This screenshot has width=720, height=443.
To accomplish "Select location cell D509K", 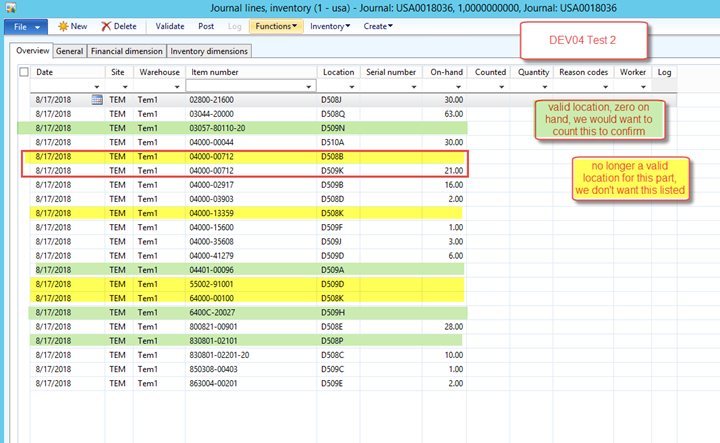I will click(332, 171).
